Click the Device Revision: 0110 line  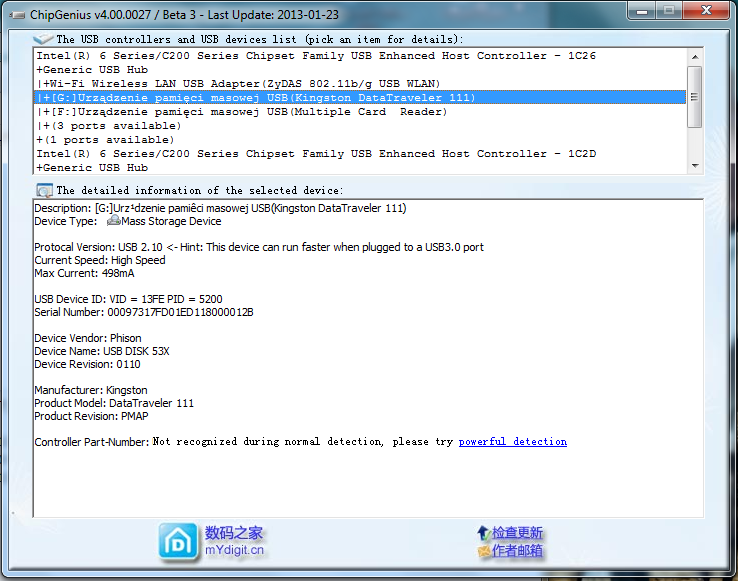(87, 364)
